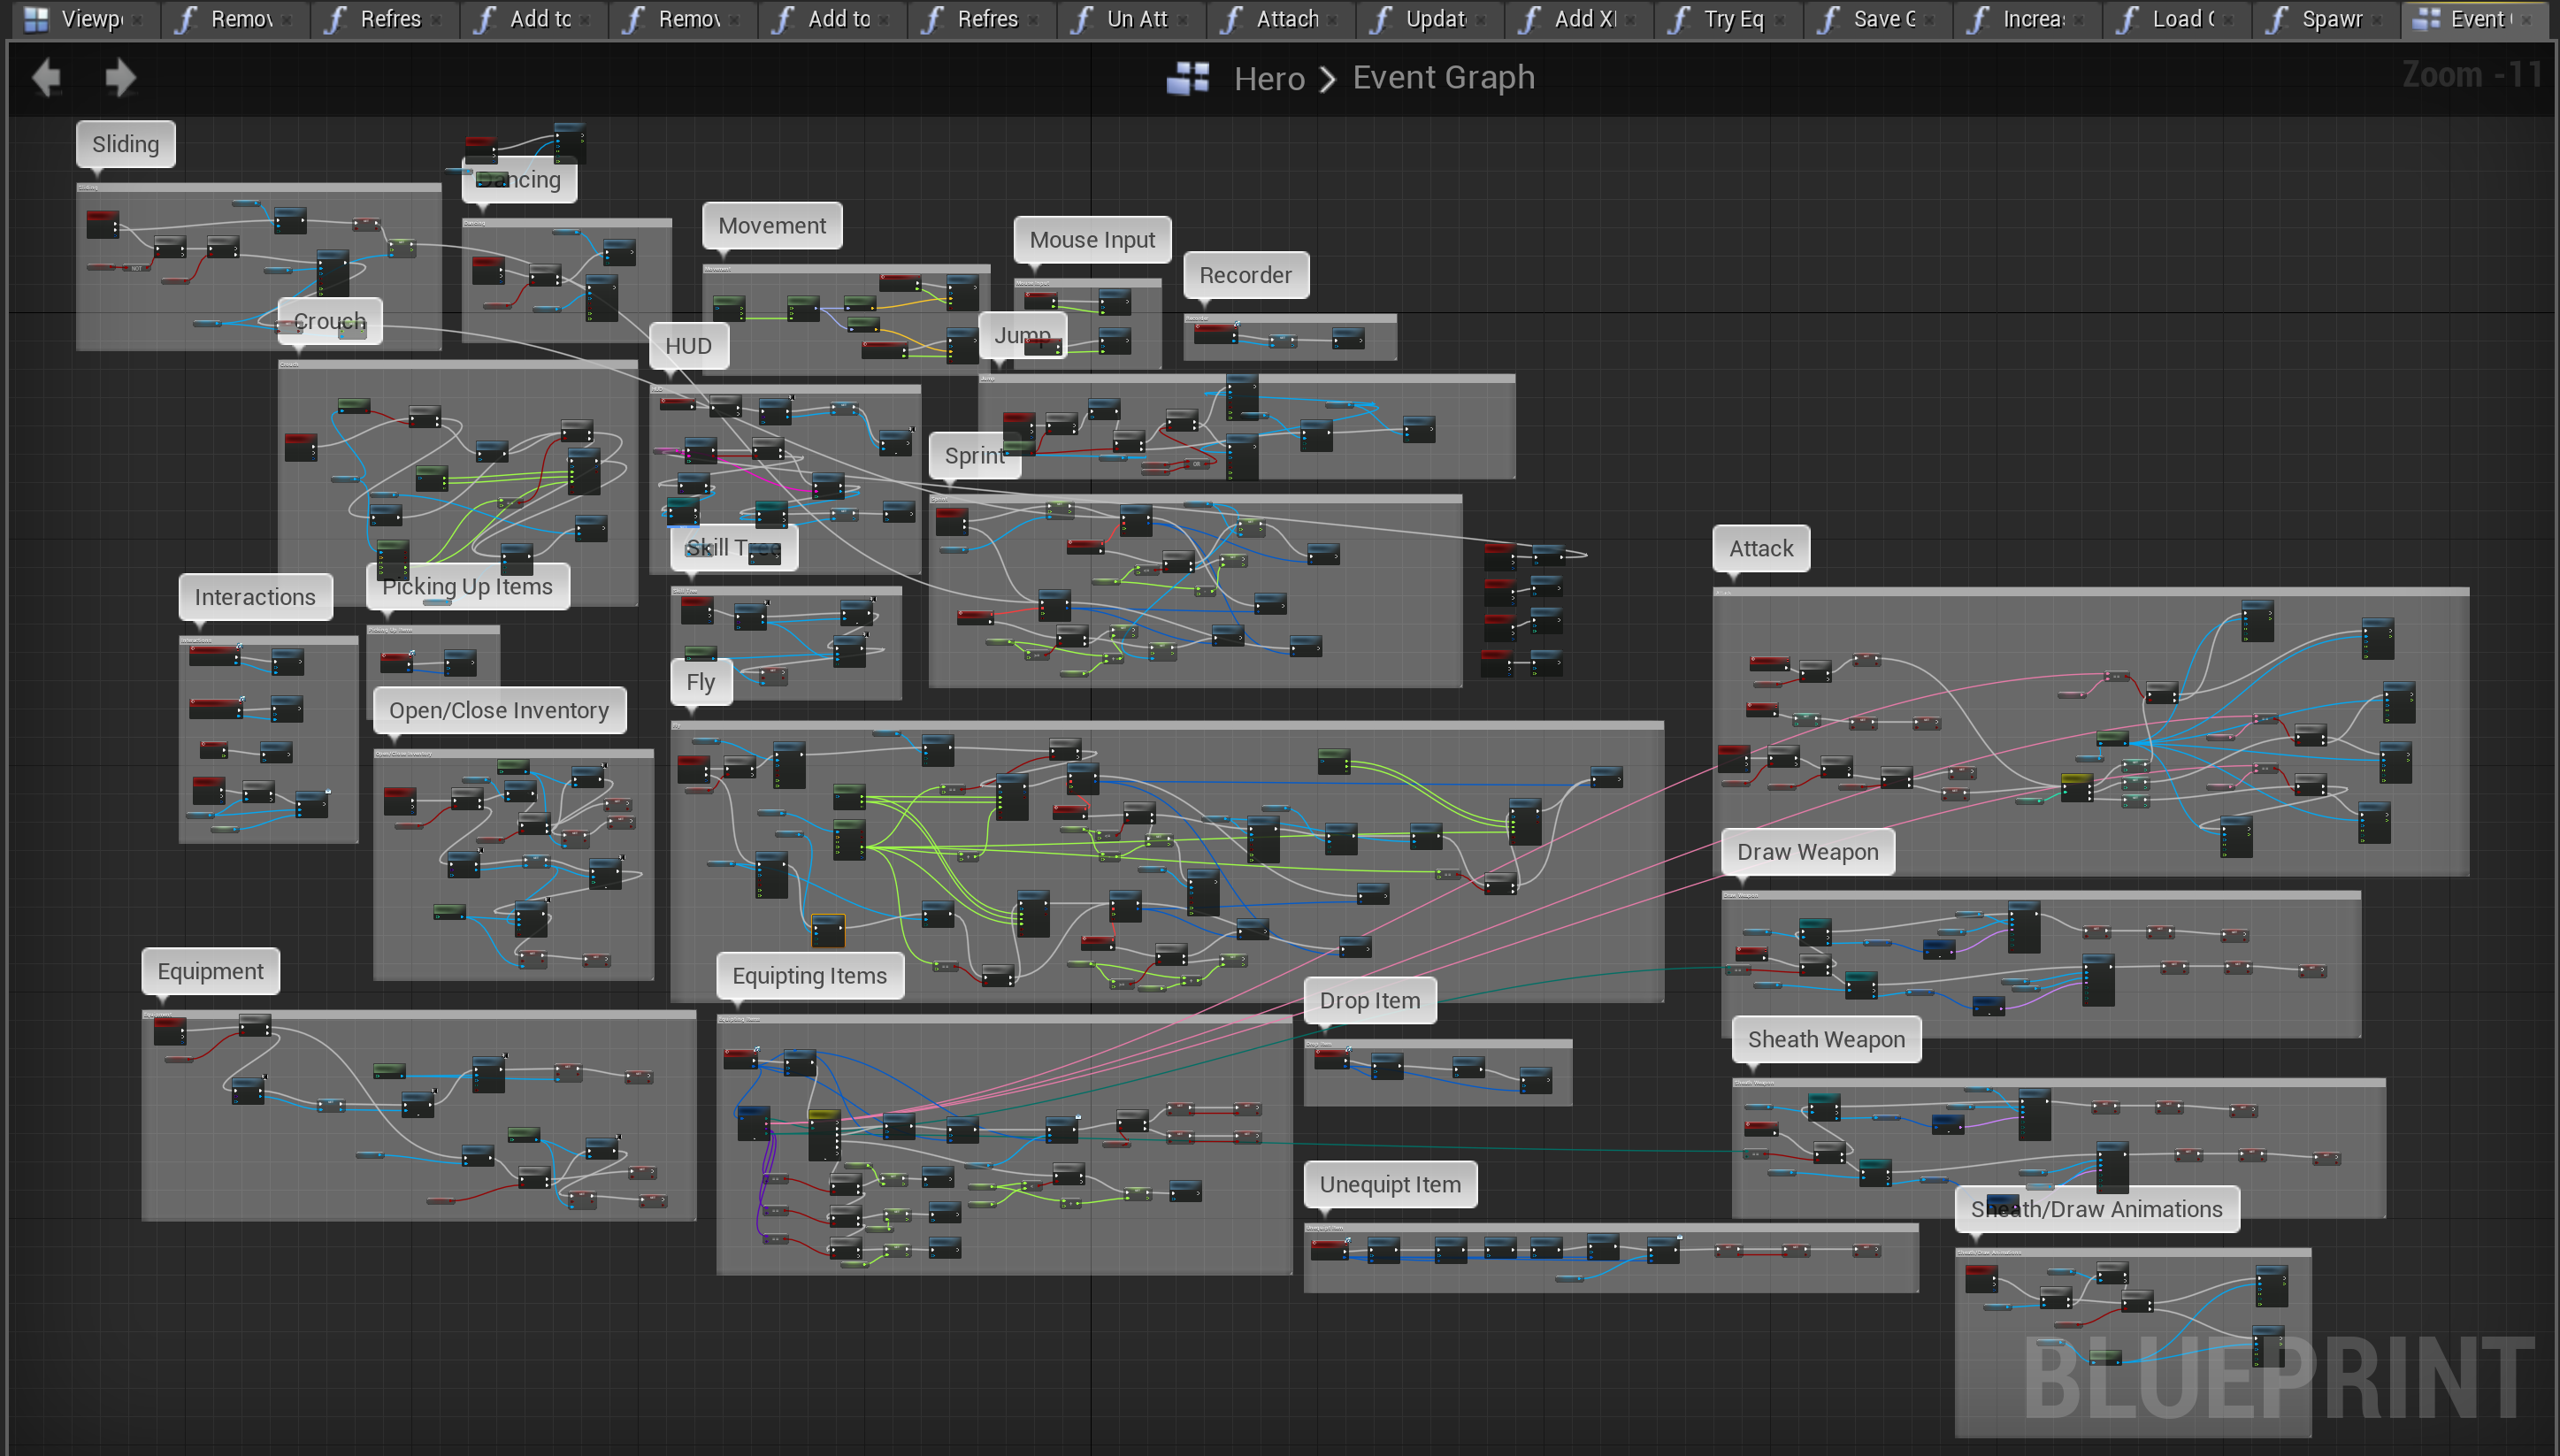
Task: Select the HUD comment label
Action: click(x=689, y=346)
